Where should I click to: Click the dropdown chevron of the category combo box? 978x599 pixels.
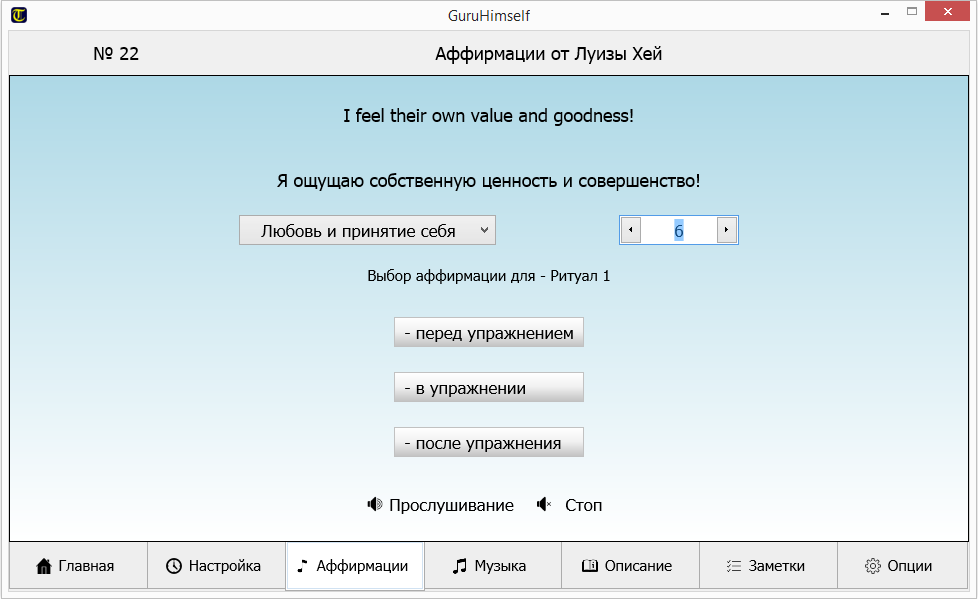484,230
